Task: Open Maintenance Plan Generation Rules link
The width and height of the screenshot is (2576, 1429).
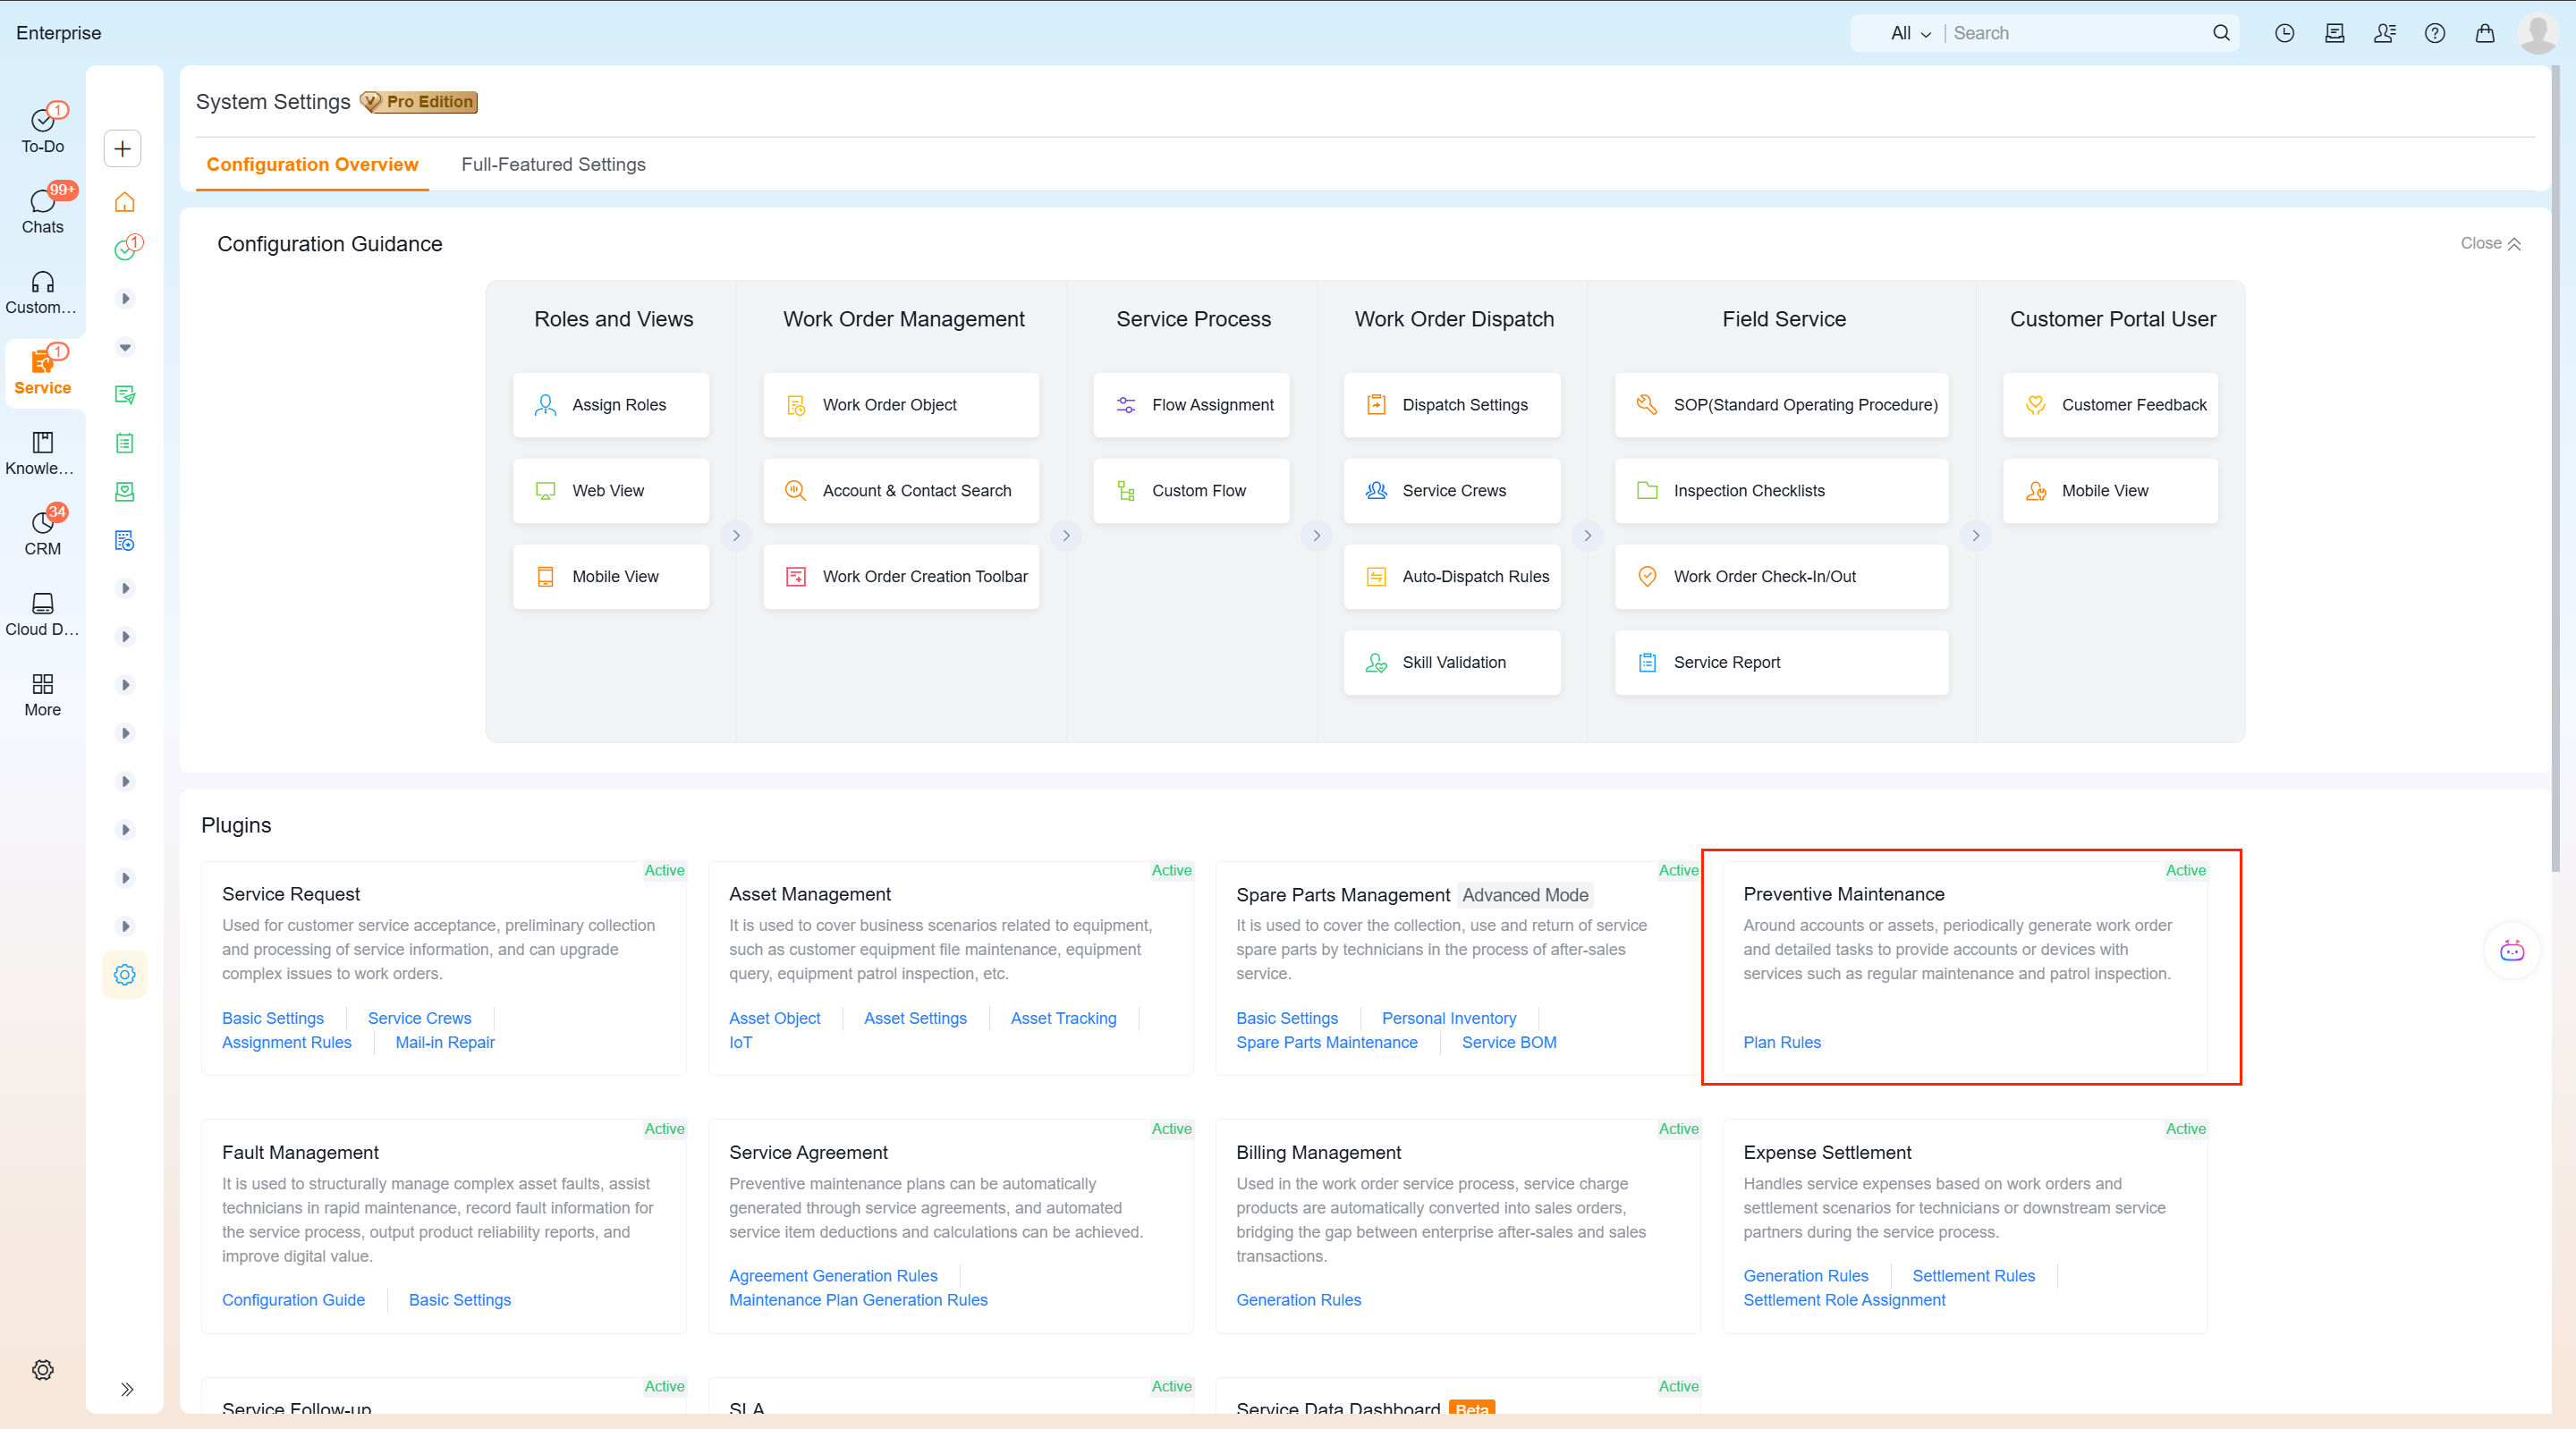Action: [x=858, y=1300]
